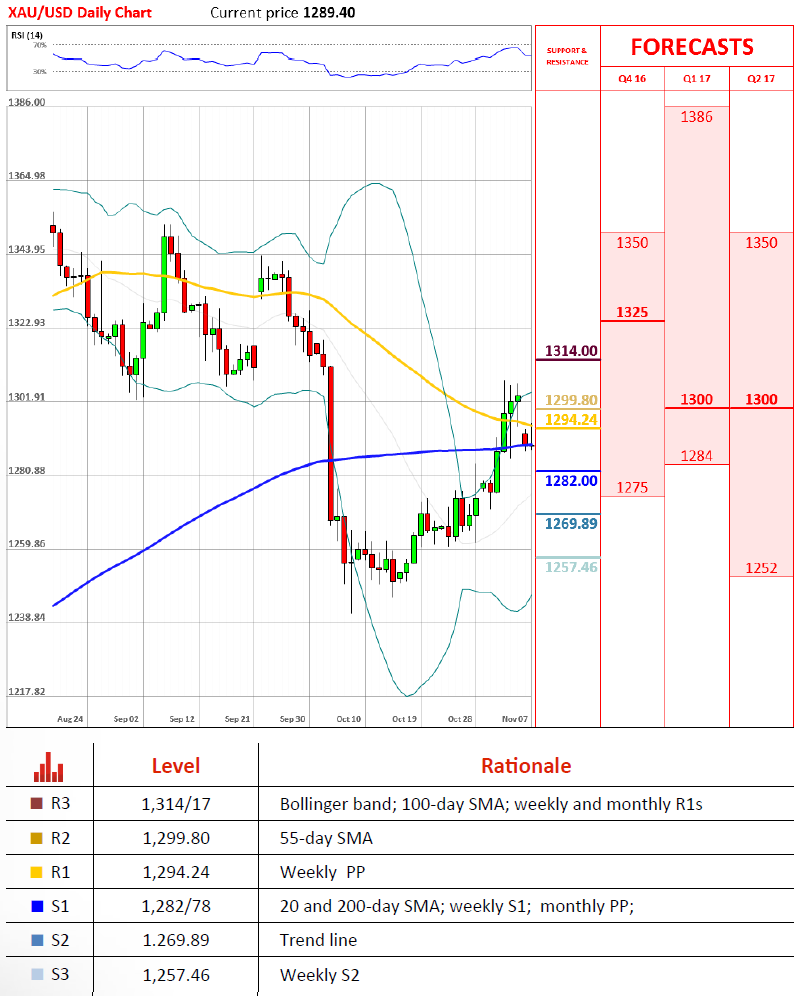Image resolution: width=802 pixels, height=996 pixels.
Task: Click the S1 row label
Action: [60, 906]
